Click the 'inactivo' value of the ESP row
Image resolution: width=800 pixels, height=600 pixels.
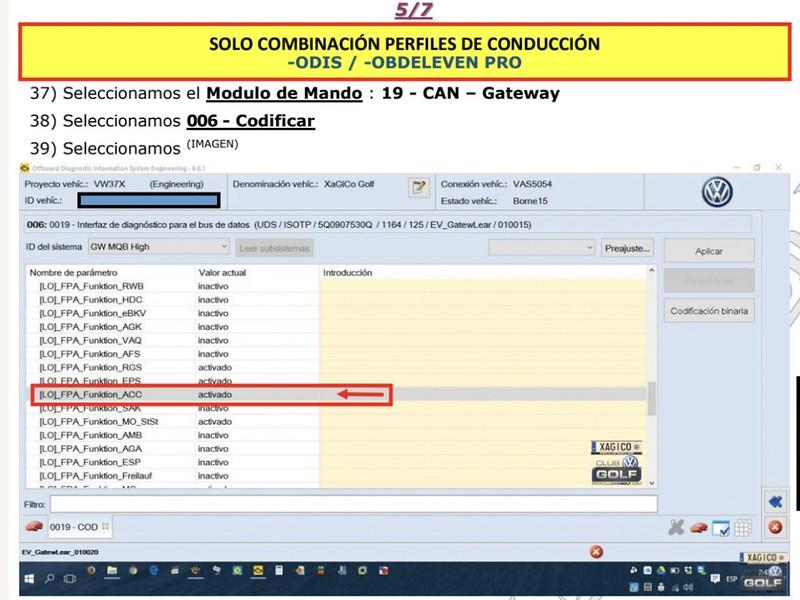(213, 462)
